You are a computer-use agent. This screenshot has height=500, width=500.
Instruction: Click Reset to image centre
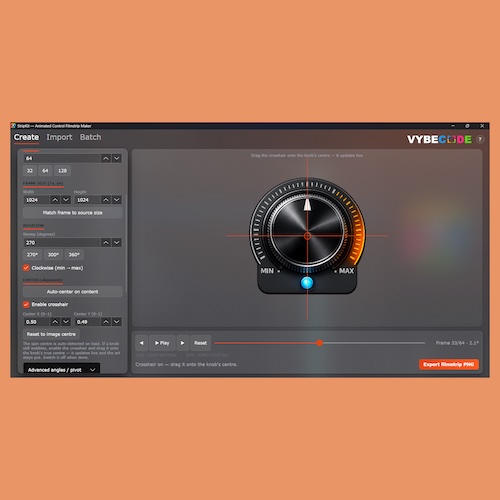tap(51, 334)
